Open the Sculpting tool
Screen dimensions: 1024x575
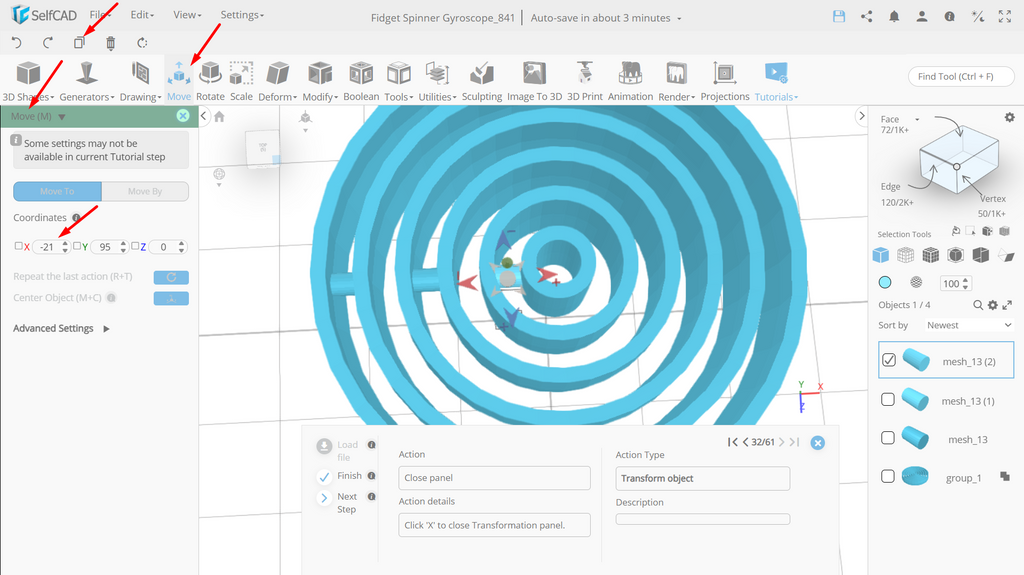(482, 80)
